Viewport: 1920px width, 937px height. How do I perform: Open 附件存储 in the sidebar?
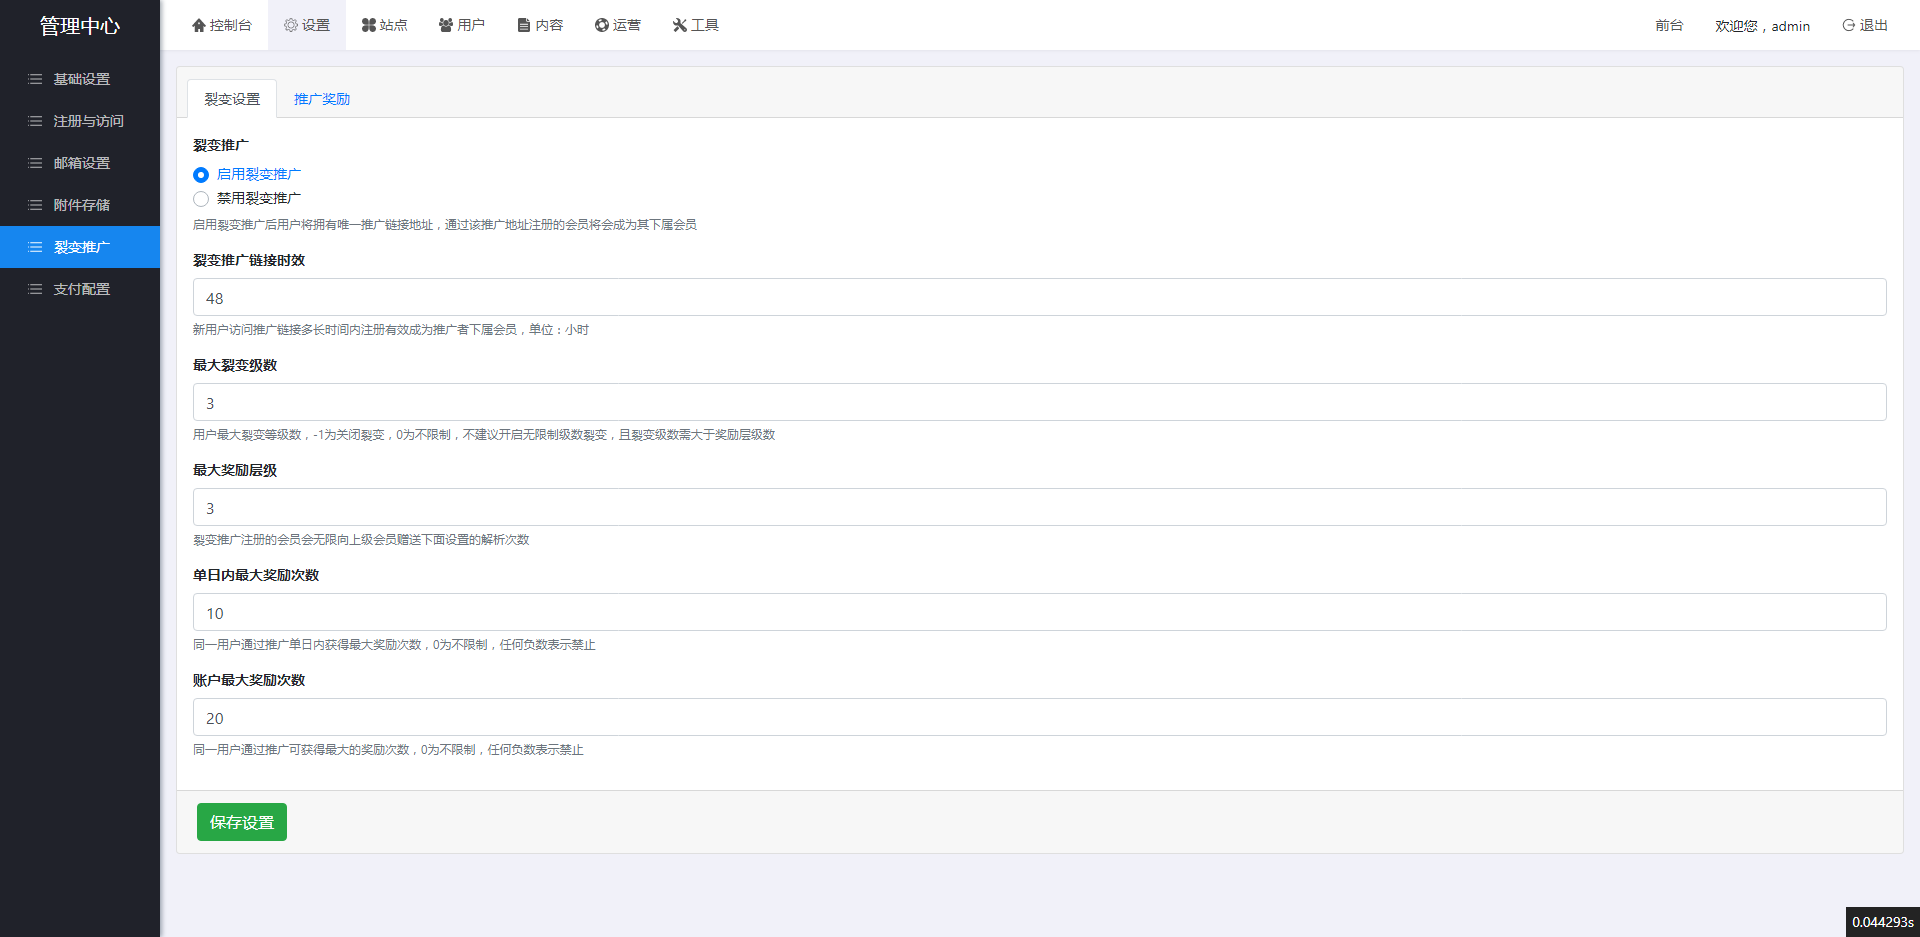(80, 205)
